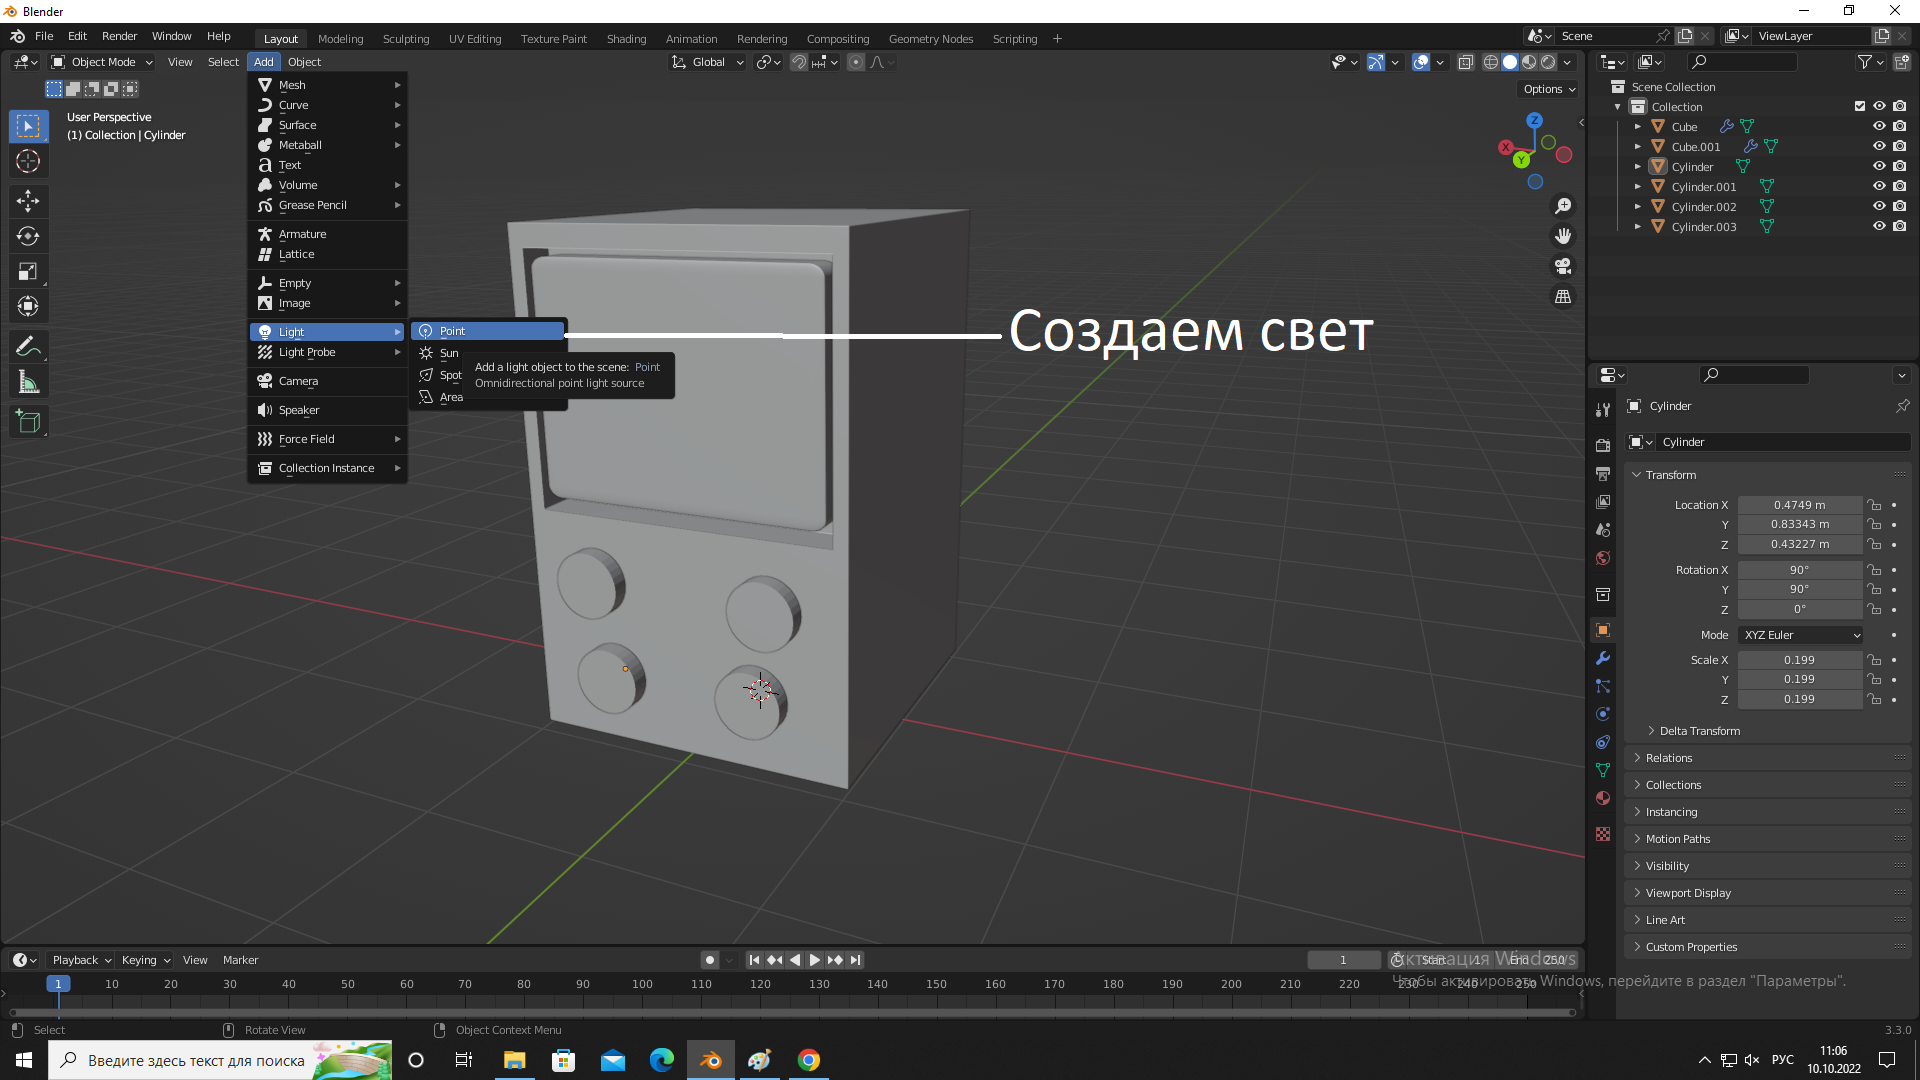Click the Rotation Y value field

point(1799,589)
